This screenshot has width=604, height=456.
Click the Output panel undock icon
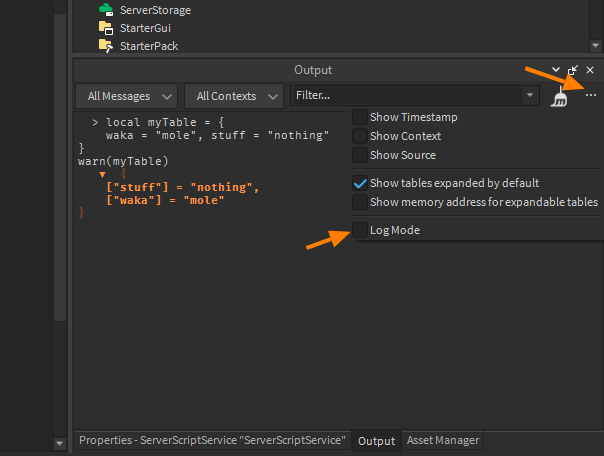click(572, 70)
